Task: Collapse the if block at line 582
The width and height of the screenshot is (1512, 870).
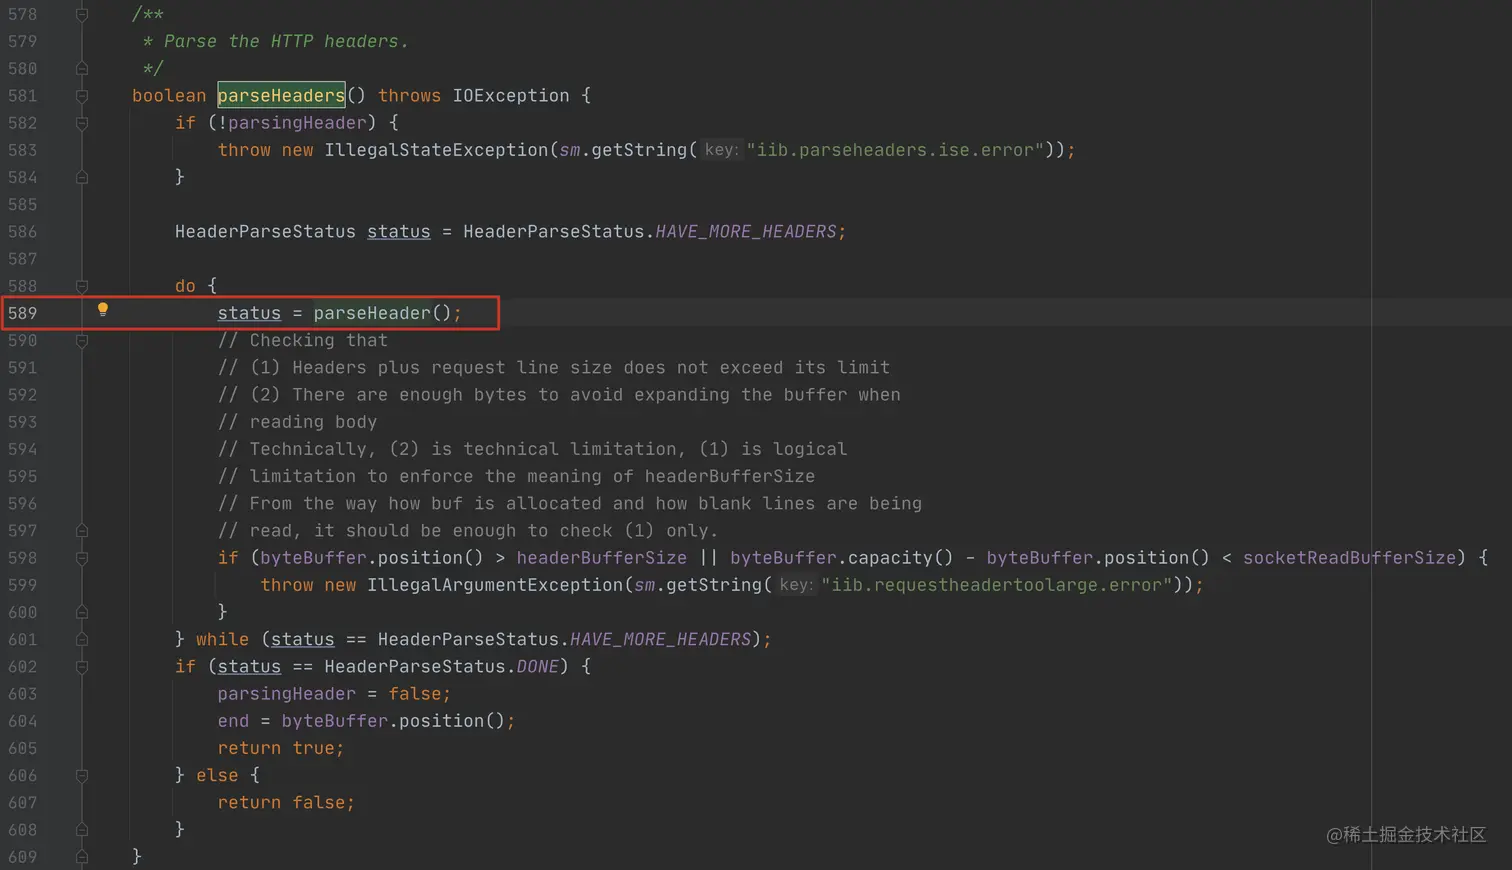Action: click(x=82, y=123)
